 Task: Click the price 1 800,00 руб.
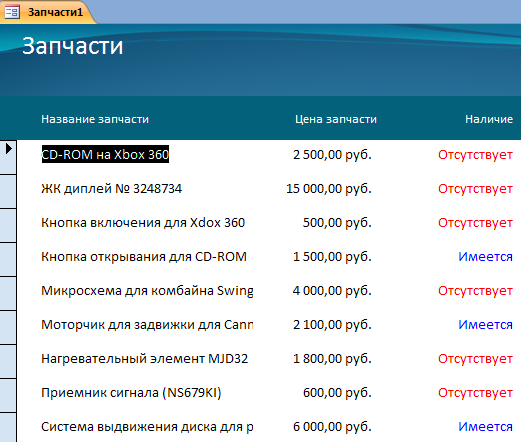[332, 359]
